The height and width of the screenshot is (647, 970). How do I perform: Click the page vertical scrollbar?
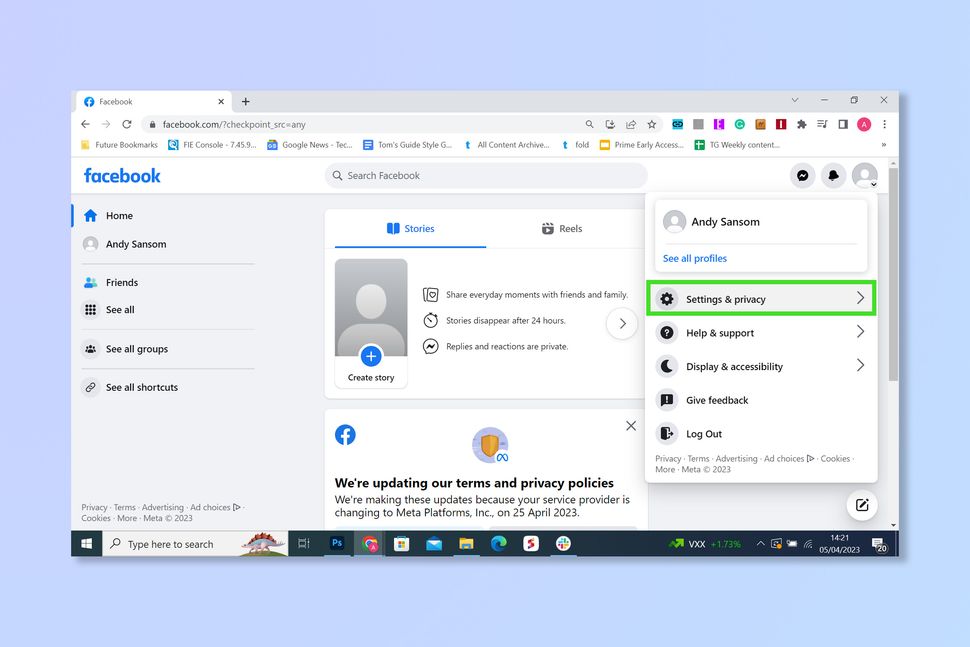(x=893, y=275)
